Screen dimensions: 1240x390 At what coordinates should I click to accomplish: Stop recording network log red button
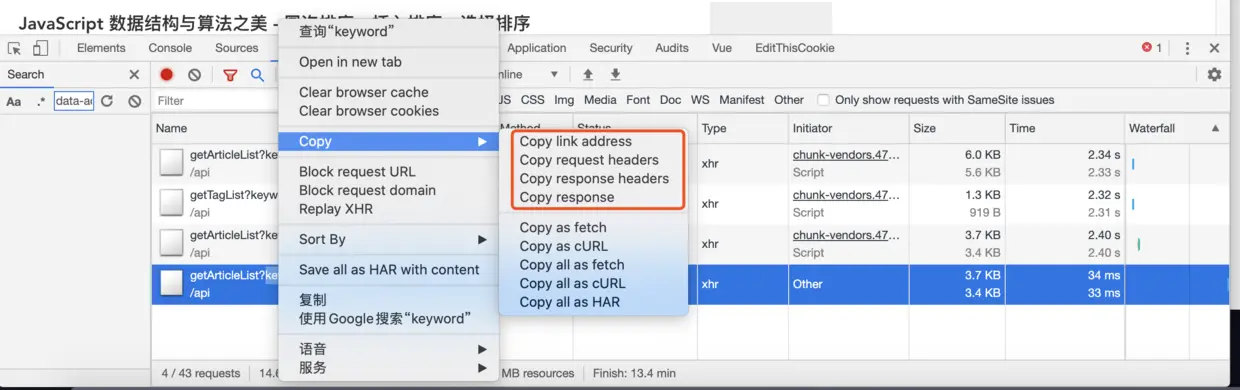pos(166,75)
